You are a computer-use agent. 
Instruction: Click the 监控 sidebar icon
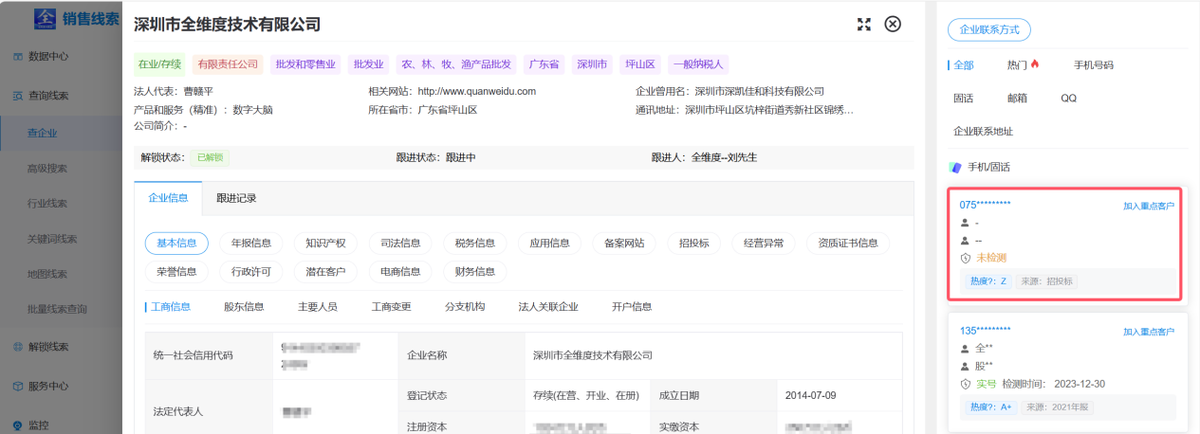(x=17, y=424)
